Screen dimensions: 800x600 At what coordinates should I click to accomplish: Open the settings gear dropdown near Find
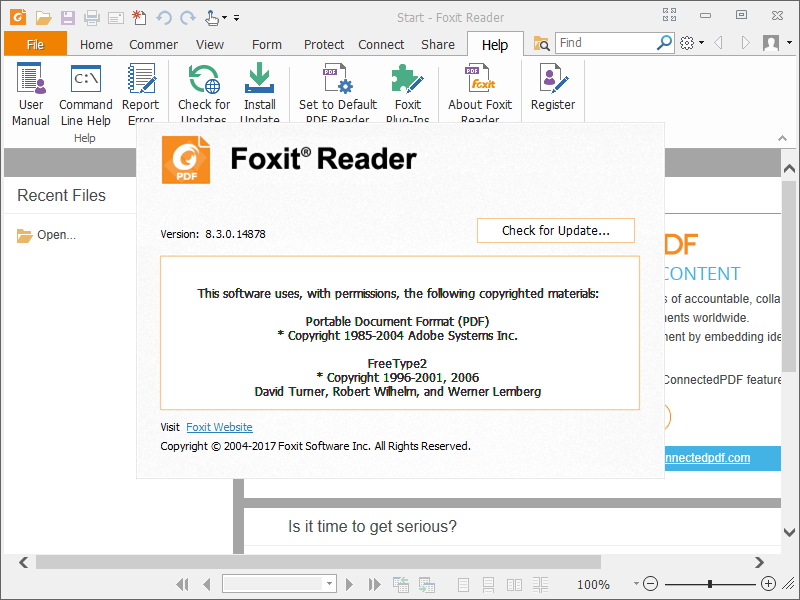coord(689,43)
